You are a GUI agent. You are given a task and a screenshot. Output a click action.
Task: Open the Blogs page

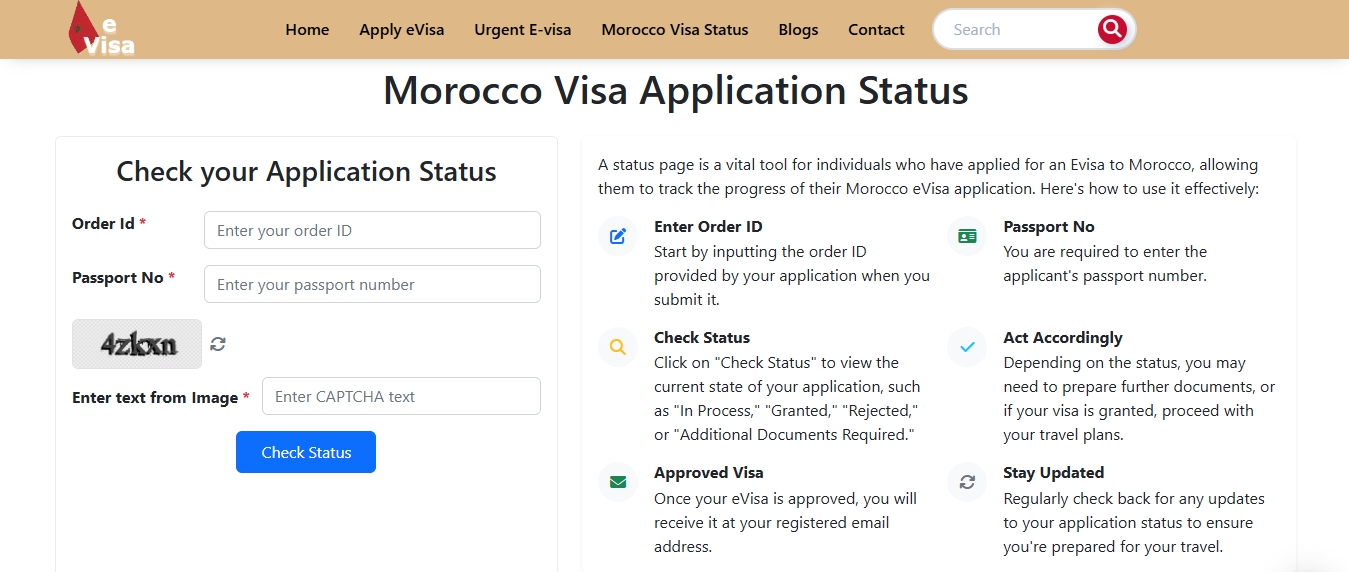pyautogui.click(x=798, y=30)
